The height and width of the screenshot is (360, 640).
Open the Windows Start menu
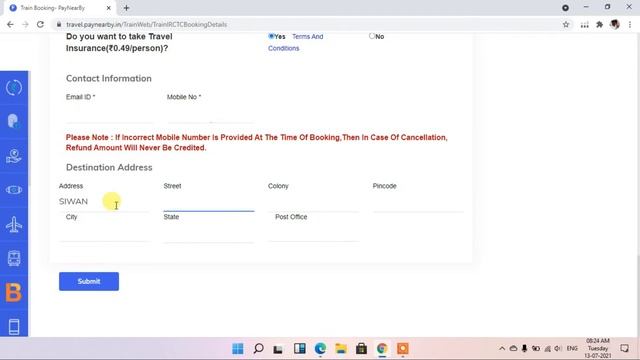click(238, 349)
